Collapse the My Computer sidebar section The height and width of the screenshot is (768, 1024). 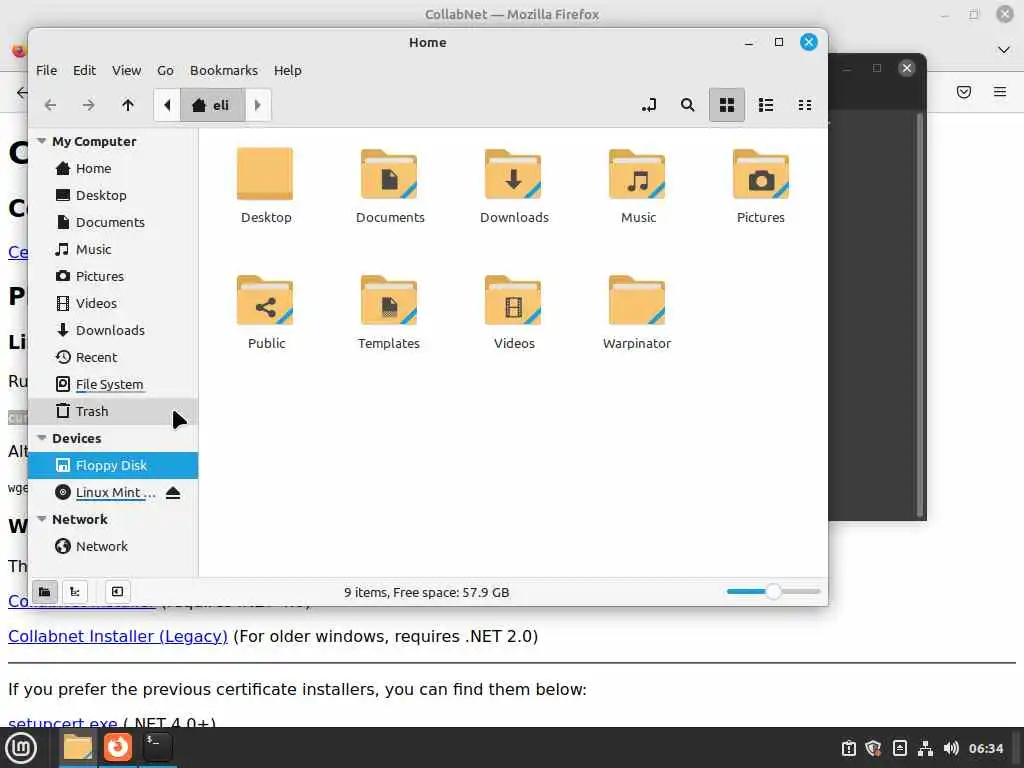[42, 141]
